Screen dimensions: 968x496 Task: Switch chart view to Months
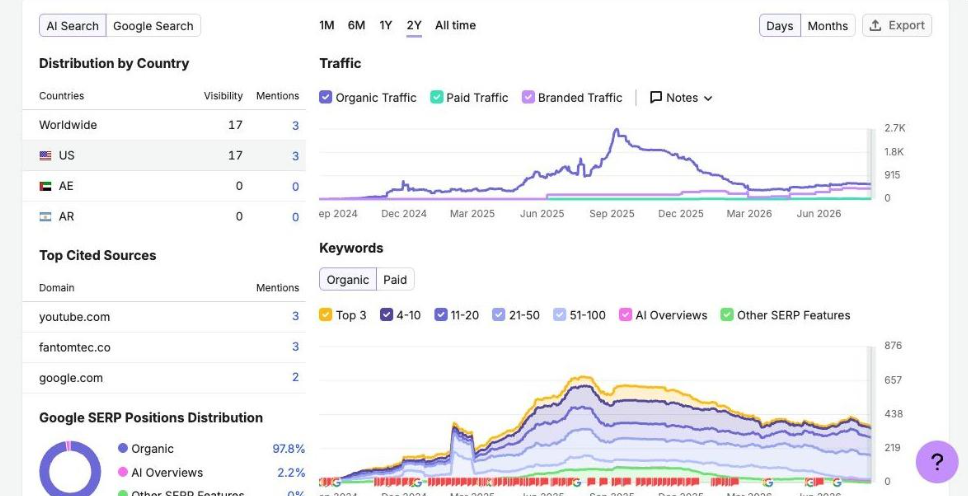(x=827, y=26)
